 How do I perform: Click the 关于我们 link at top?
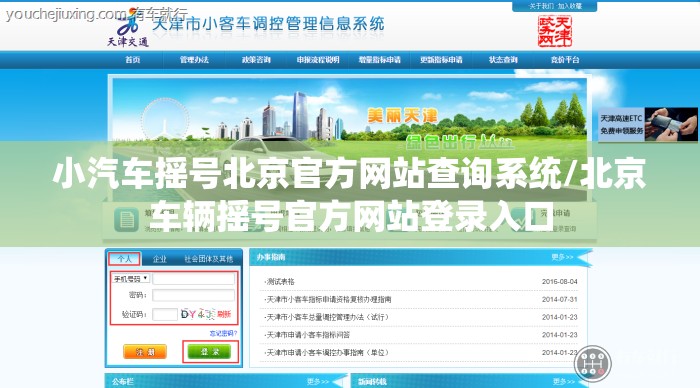[541, 6]
